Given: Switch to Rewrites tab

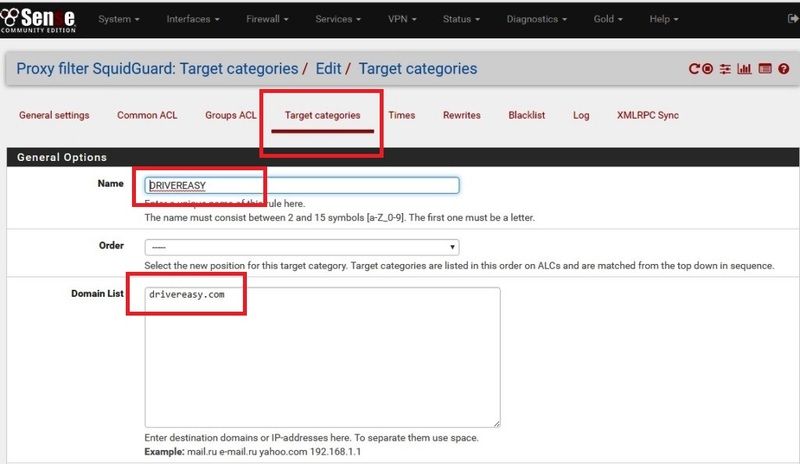Looking at the screenshot, I should coord(462,115).
